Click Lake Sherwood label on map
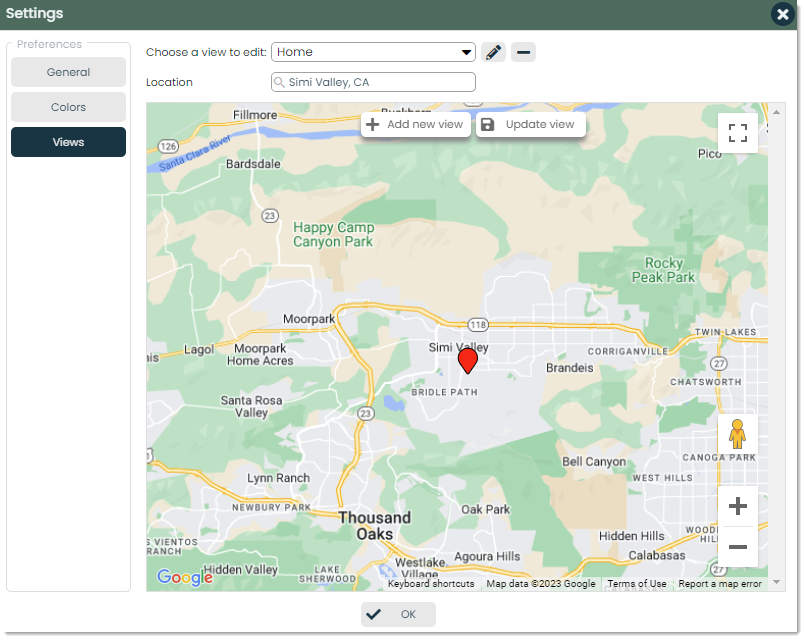Viewport: 805px width, 640px height. click(x=328, y=574)
